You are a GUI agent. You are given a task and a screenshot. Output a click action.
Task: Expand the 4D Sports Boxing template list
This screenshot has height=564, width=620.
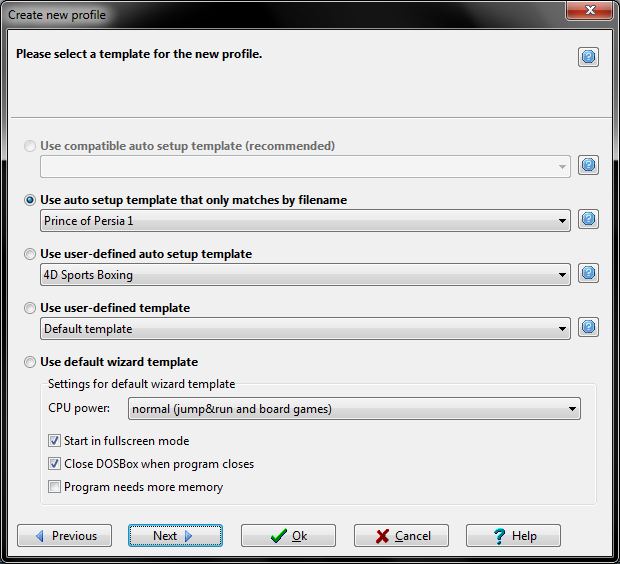click(305, 274)
